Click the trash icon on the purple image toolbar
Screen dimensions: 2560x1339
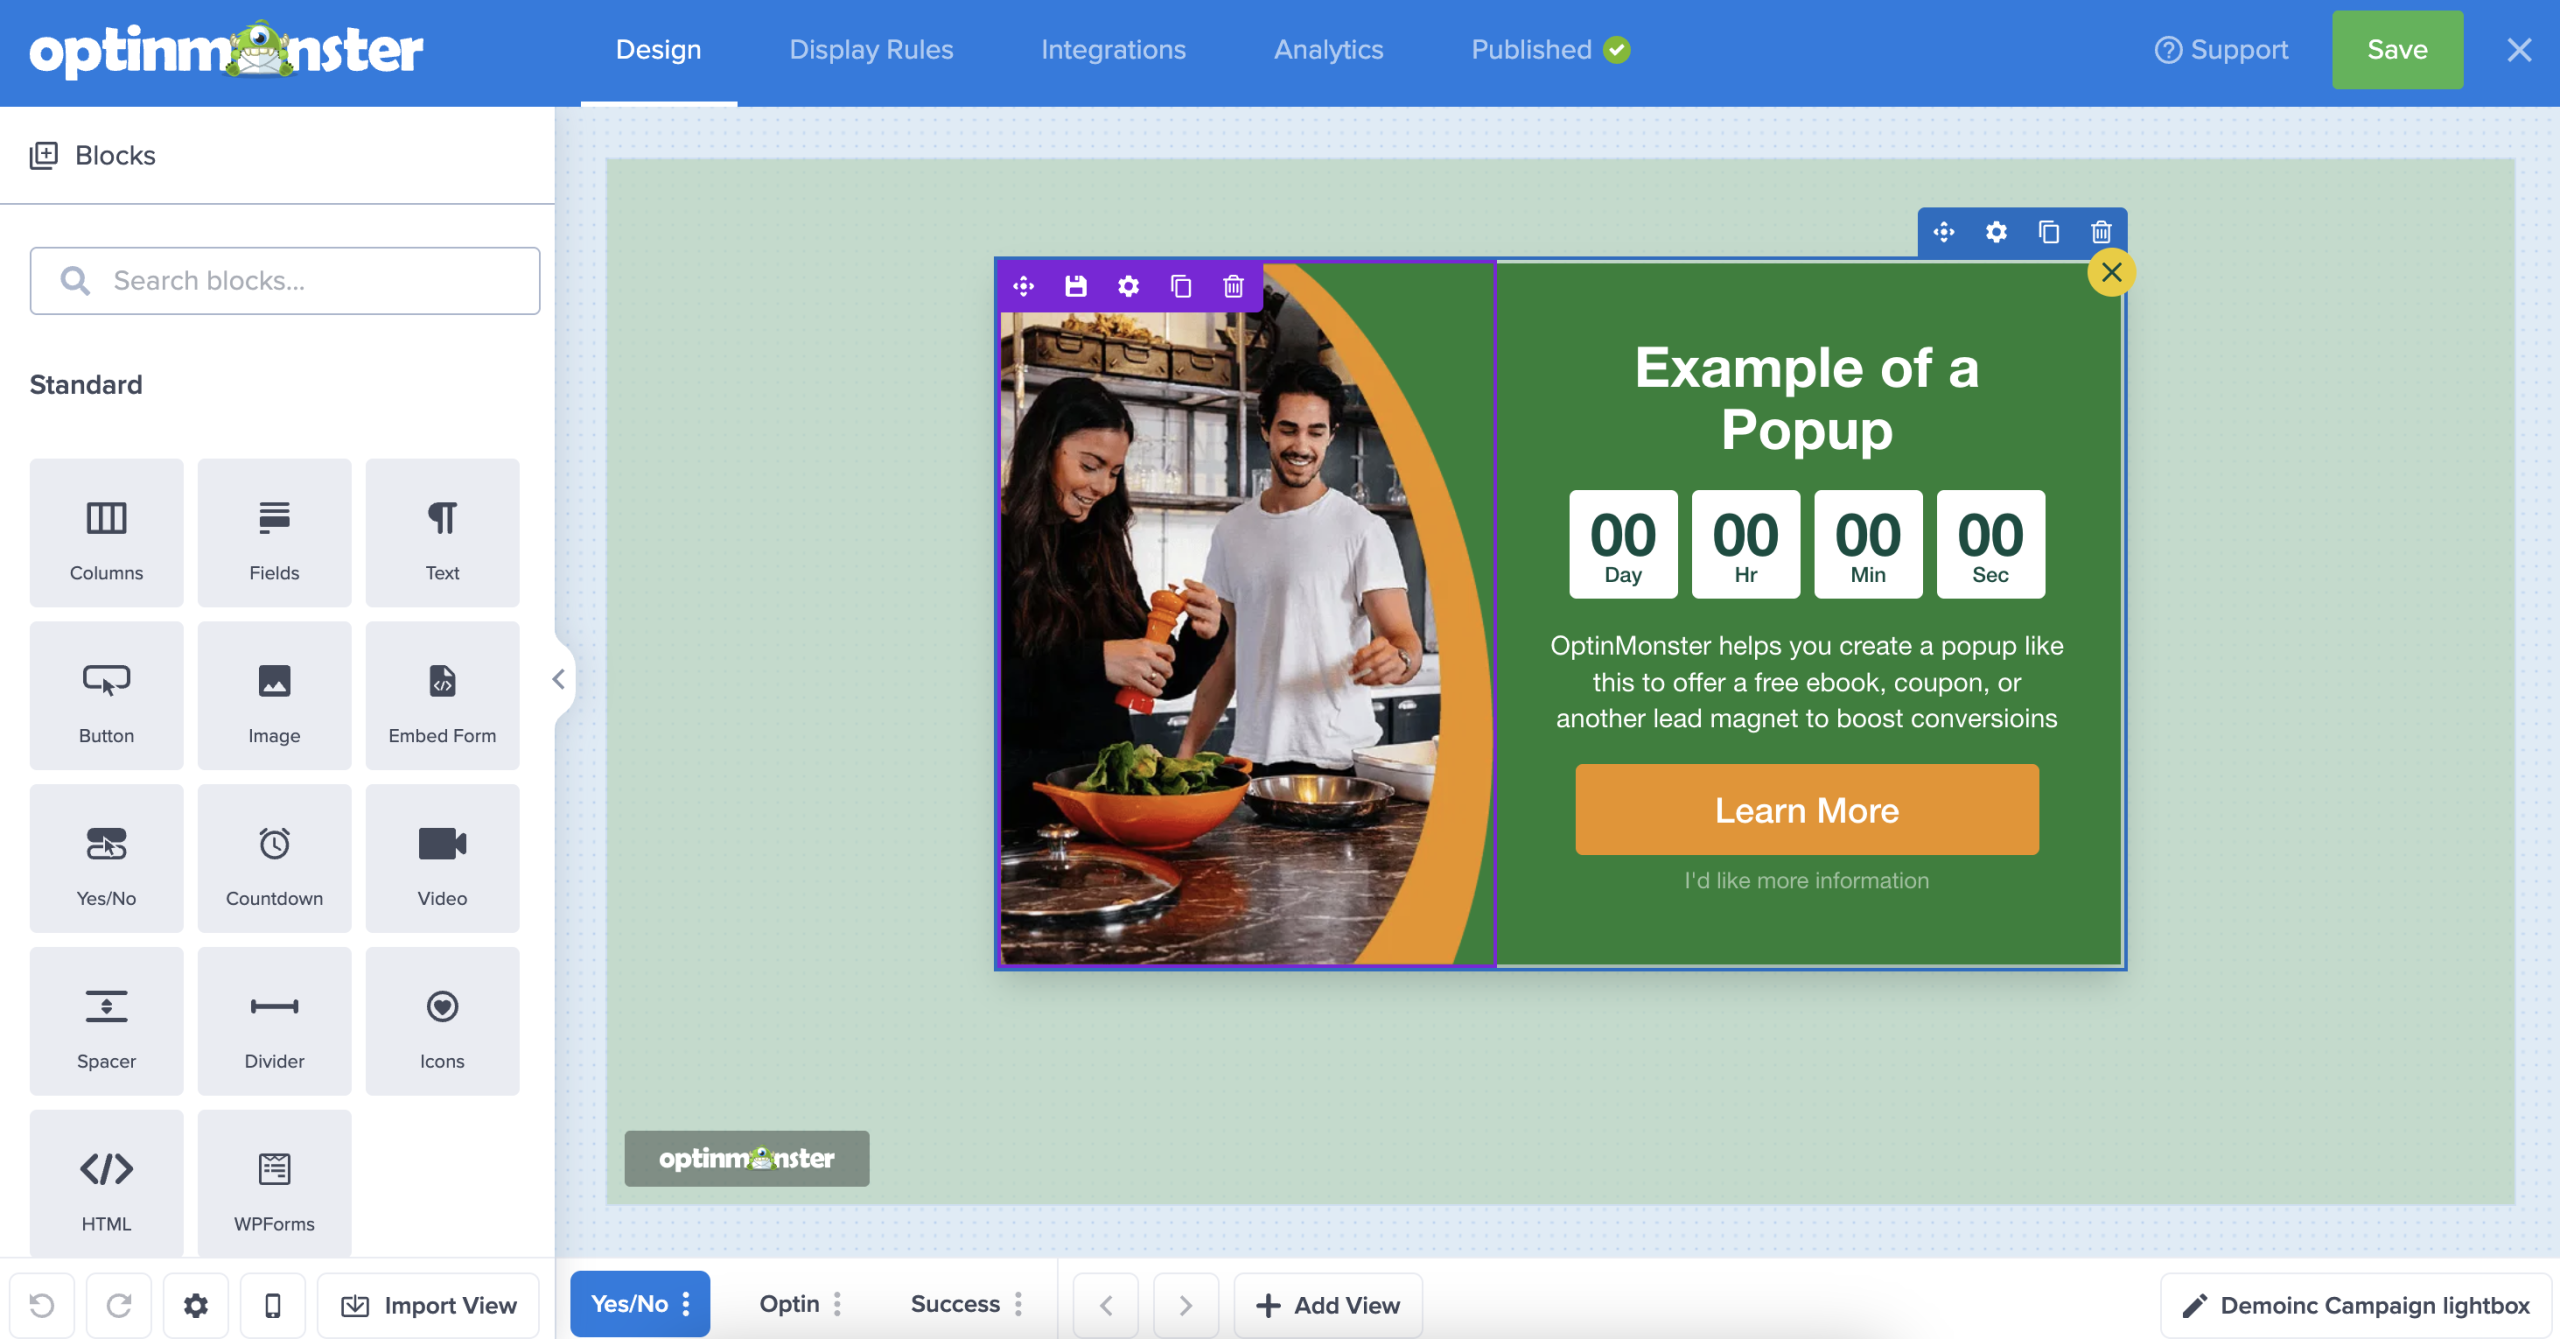(1233, 287)
